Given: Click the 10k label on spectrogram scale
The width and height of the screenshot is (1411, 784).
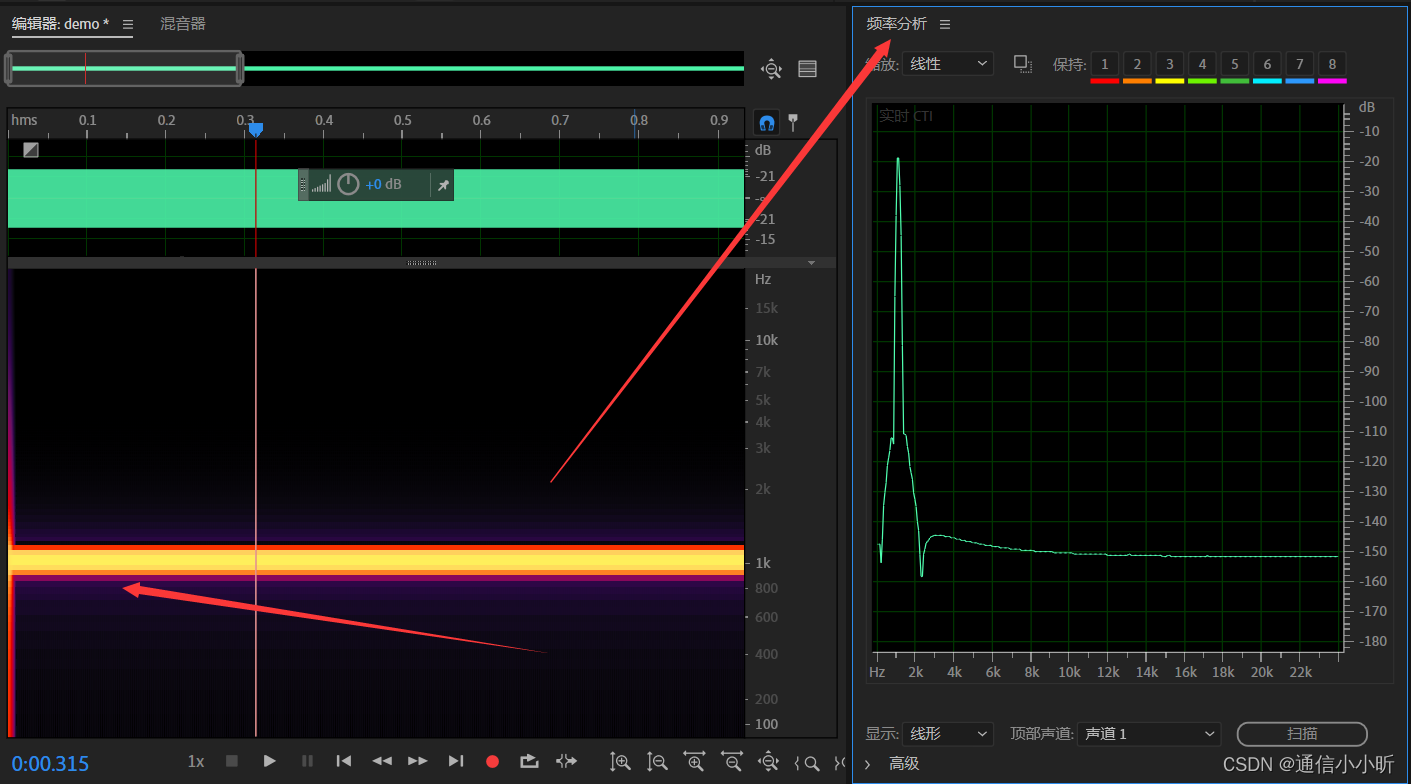Looking at the screenshot, I should click(767, 340).
